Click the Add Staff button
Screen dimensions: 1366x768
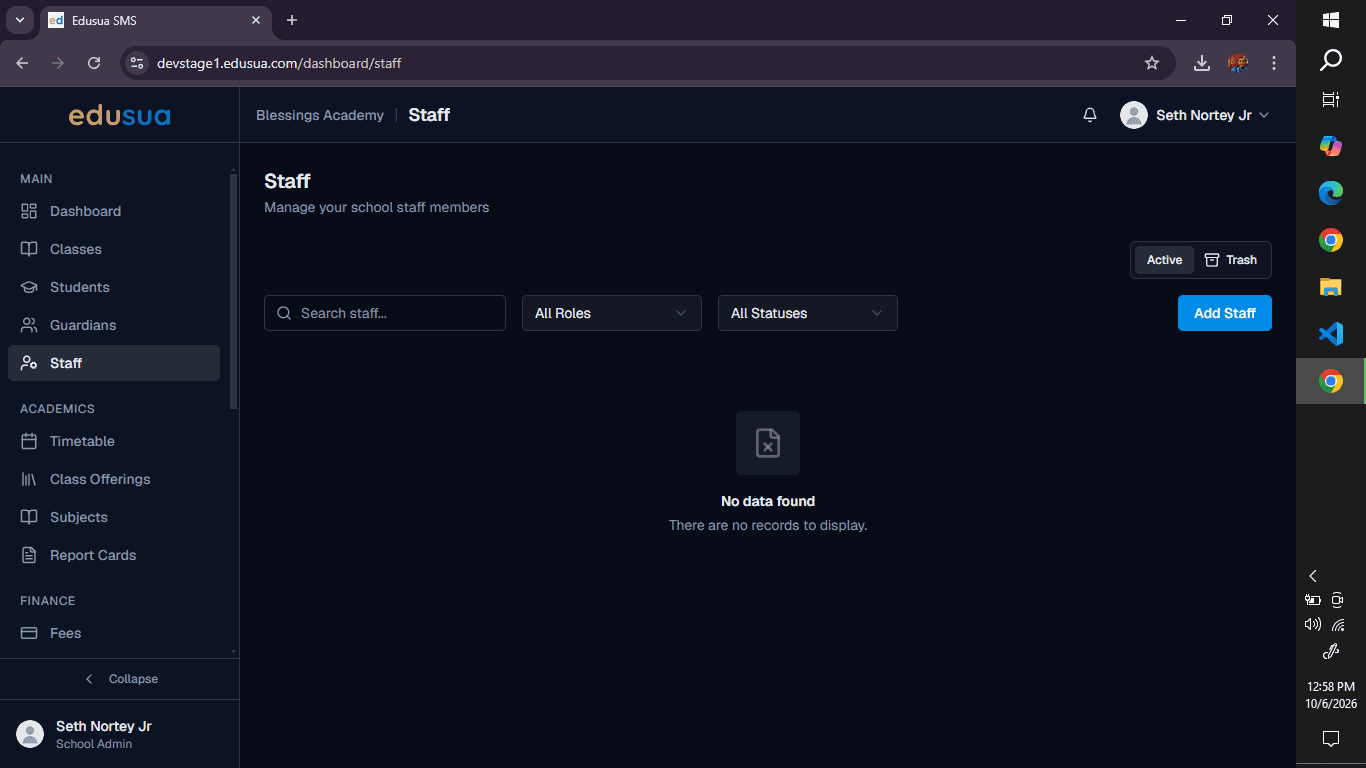tap(1225, 313)
